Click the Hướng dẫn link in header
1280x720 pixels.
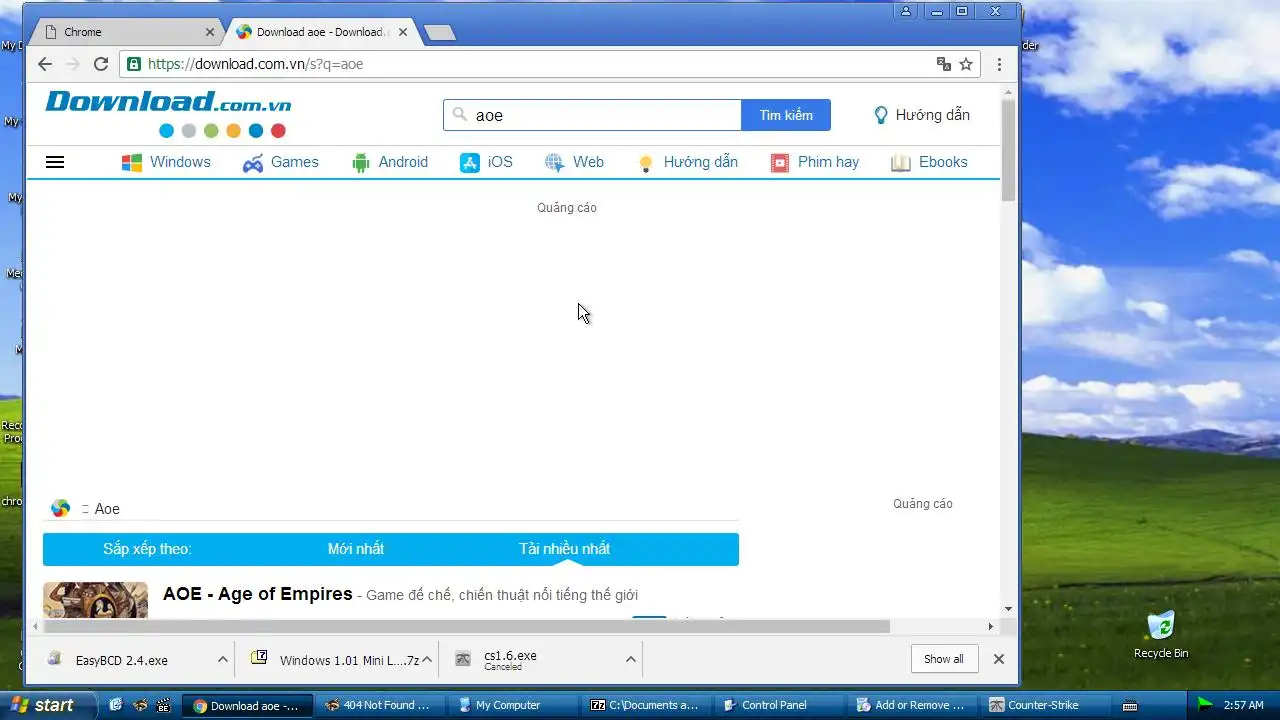(932, 115)
